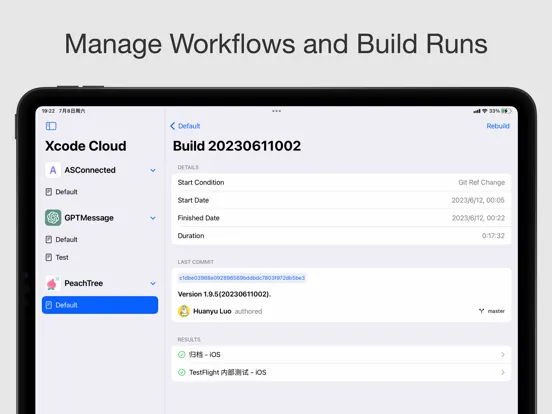Open the GPTMessage app icon
Viewport: 552px width, 414px height.
click(53, 218)
